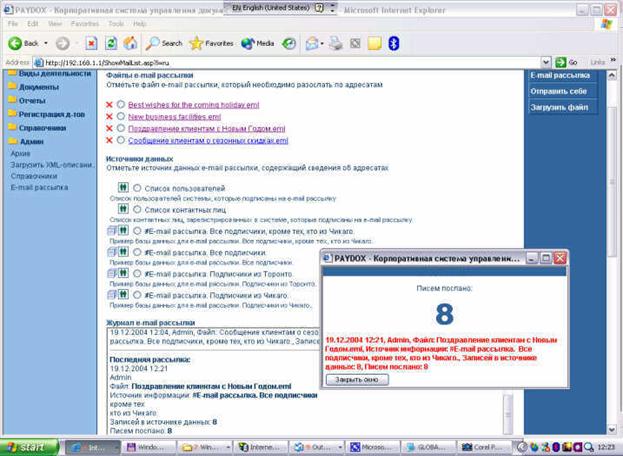Click the page vertical scrollbar down arrow

[x=612, y=429]
